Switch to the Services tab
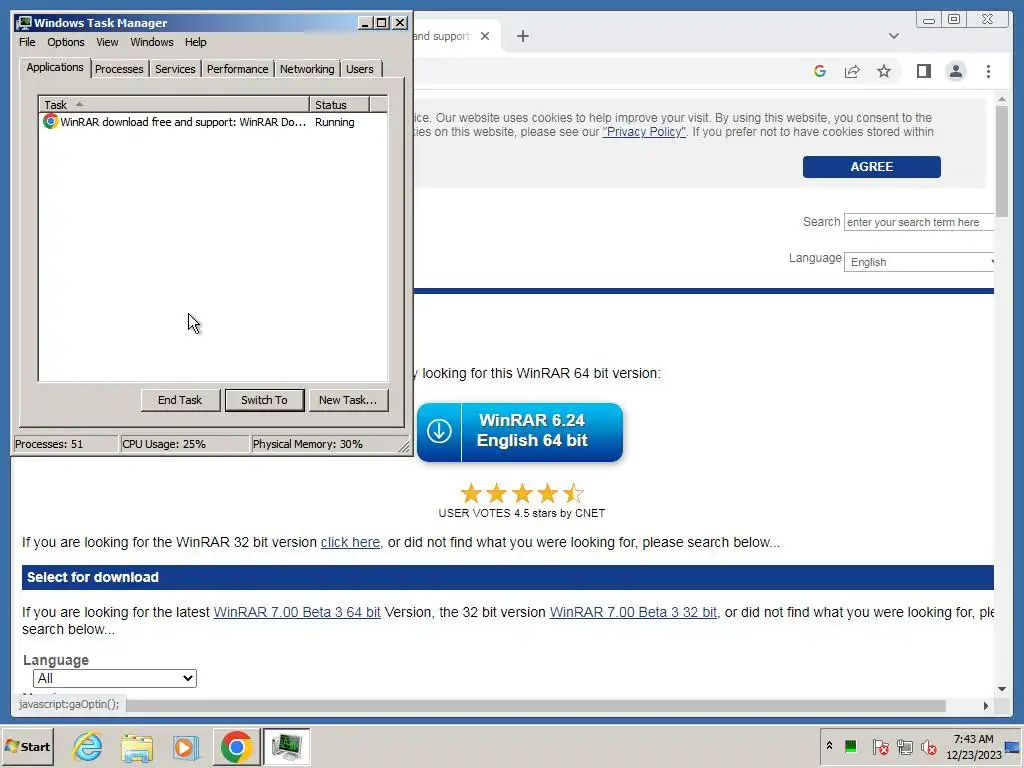 coord(175,69)
